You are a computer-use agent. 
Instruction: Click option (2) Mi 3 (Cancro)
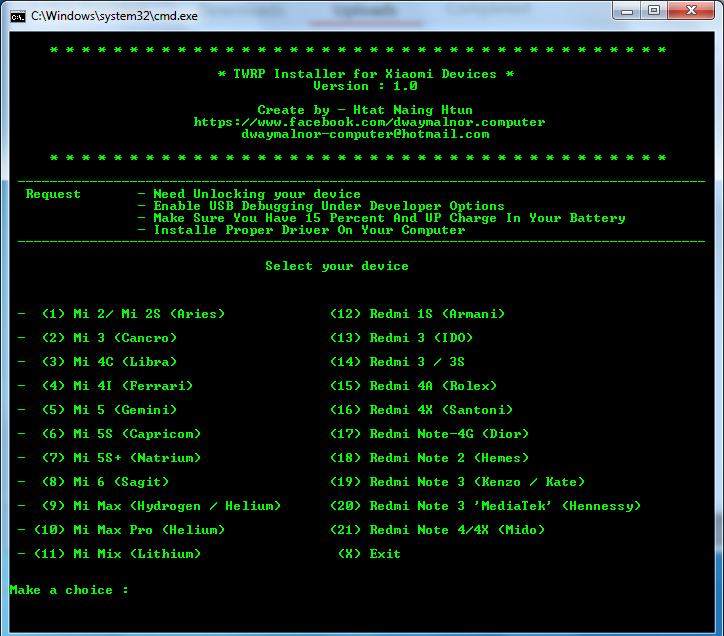pos(109,338)
